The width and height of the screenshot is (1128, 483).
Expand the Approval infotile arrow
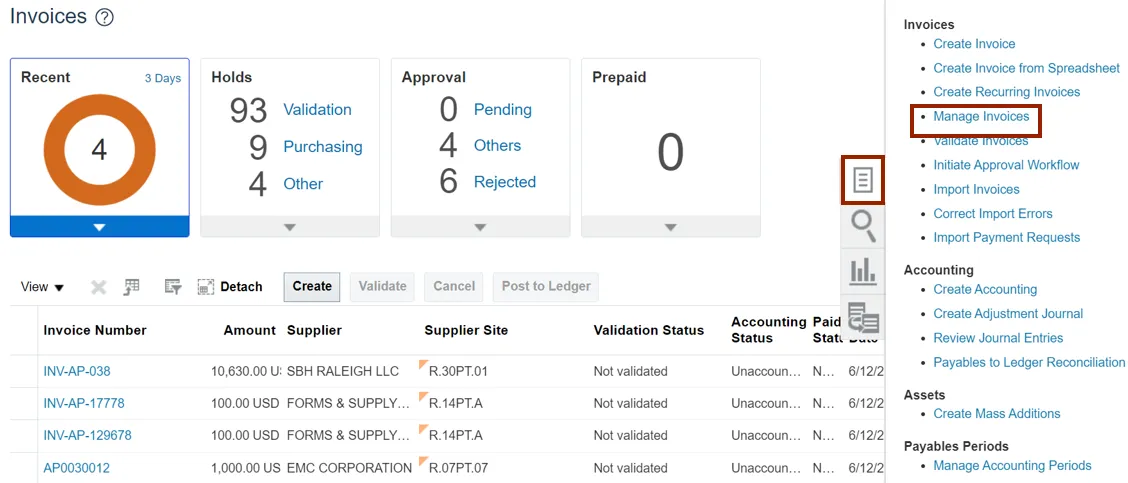coord(480,227)
